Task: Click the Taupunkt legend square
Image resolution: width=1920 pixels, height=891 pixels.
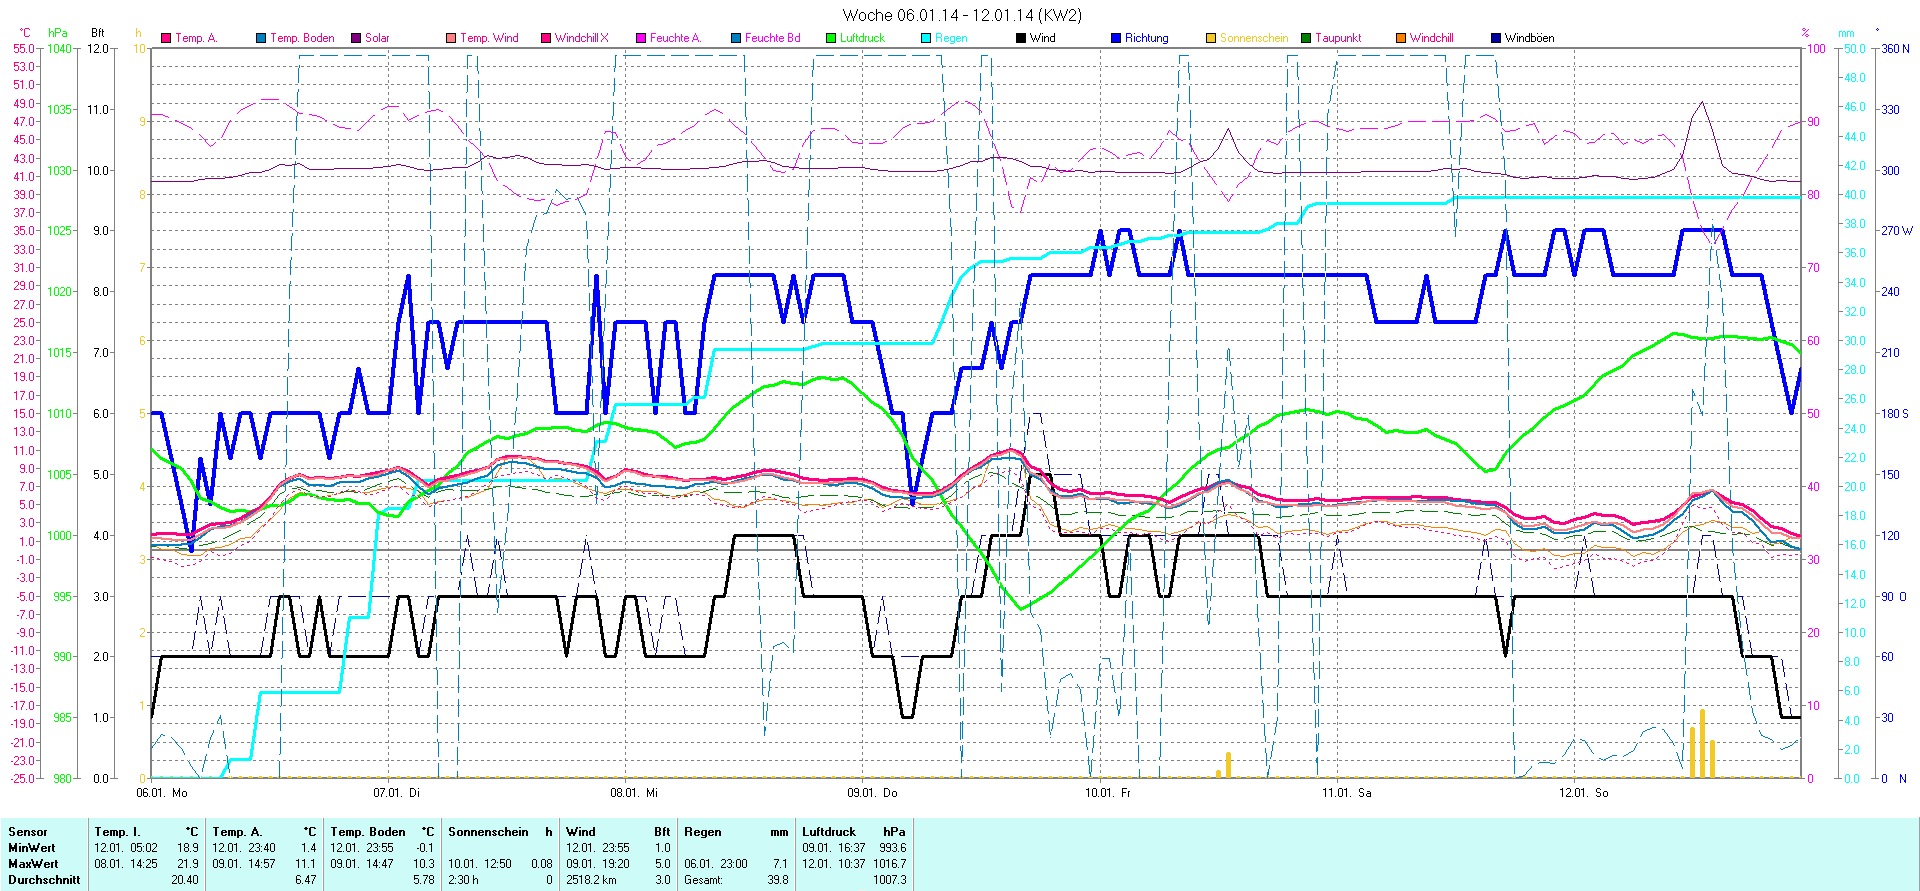Action: 1306,38
